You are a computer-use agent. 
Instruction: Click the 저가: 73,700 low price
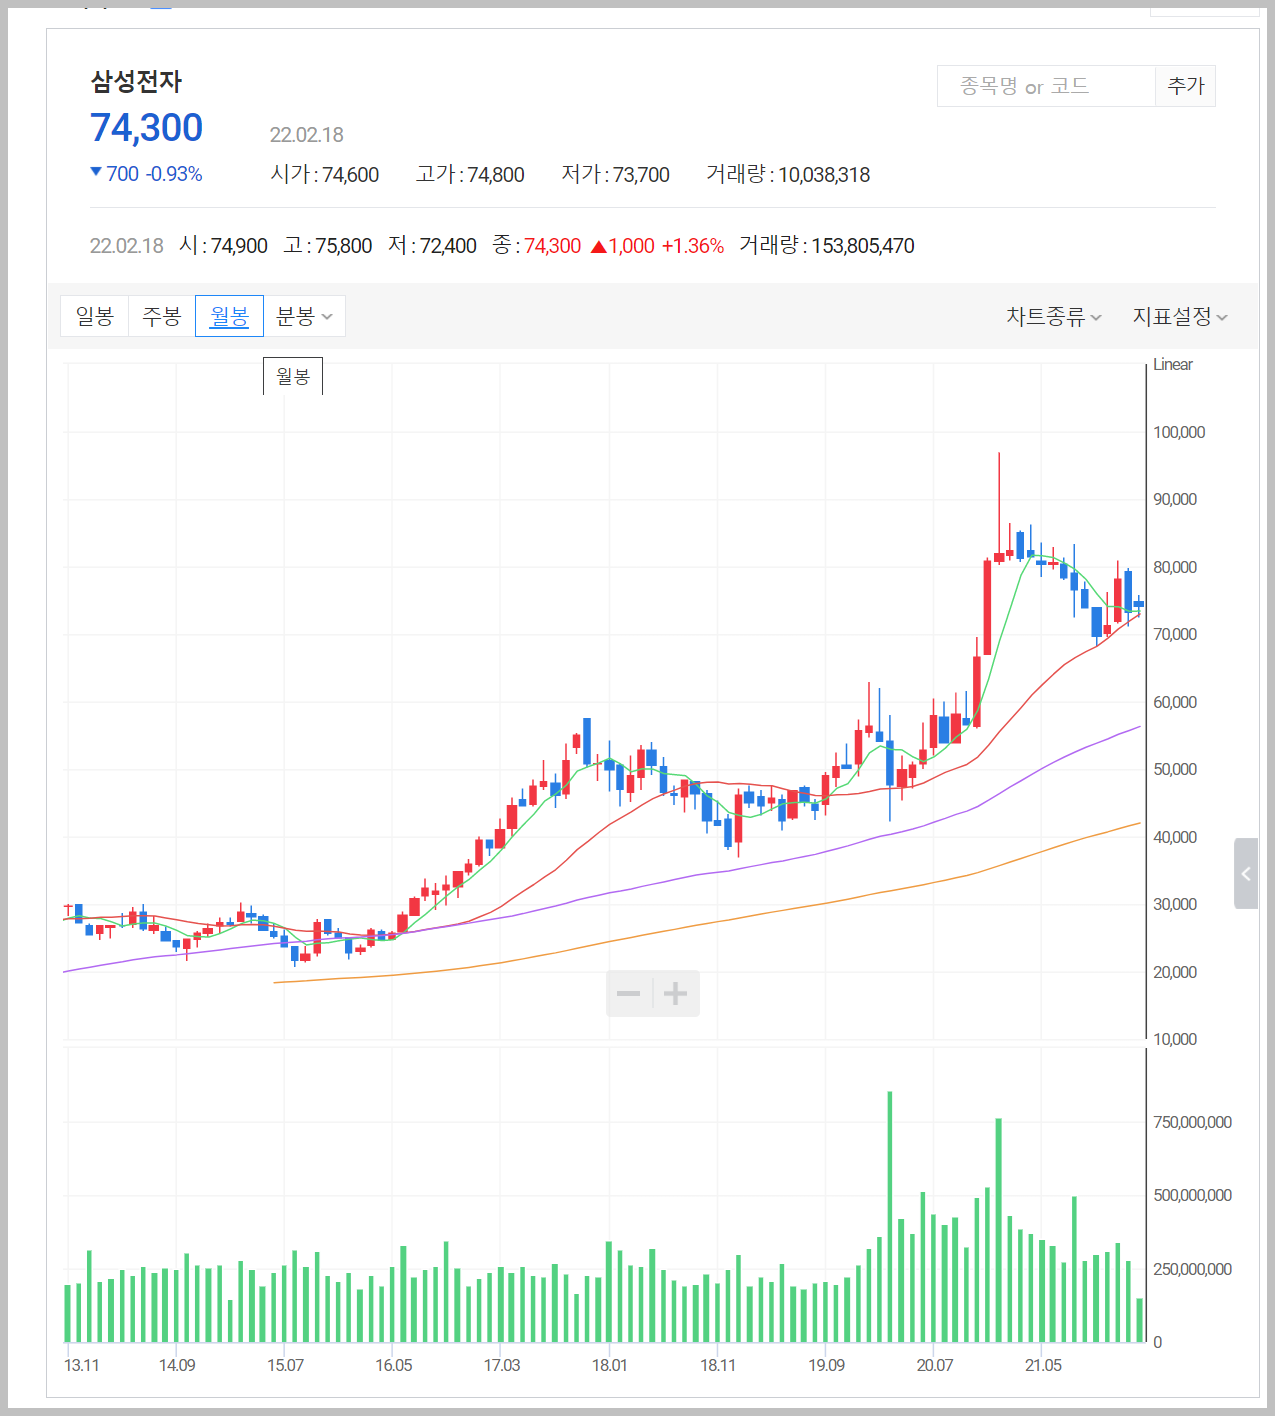click(615, 175)
